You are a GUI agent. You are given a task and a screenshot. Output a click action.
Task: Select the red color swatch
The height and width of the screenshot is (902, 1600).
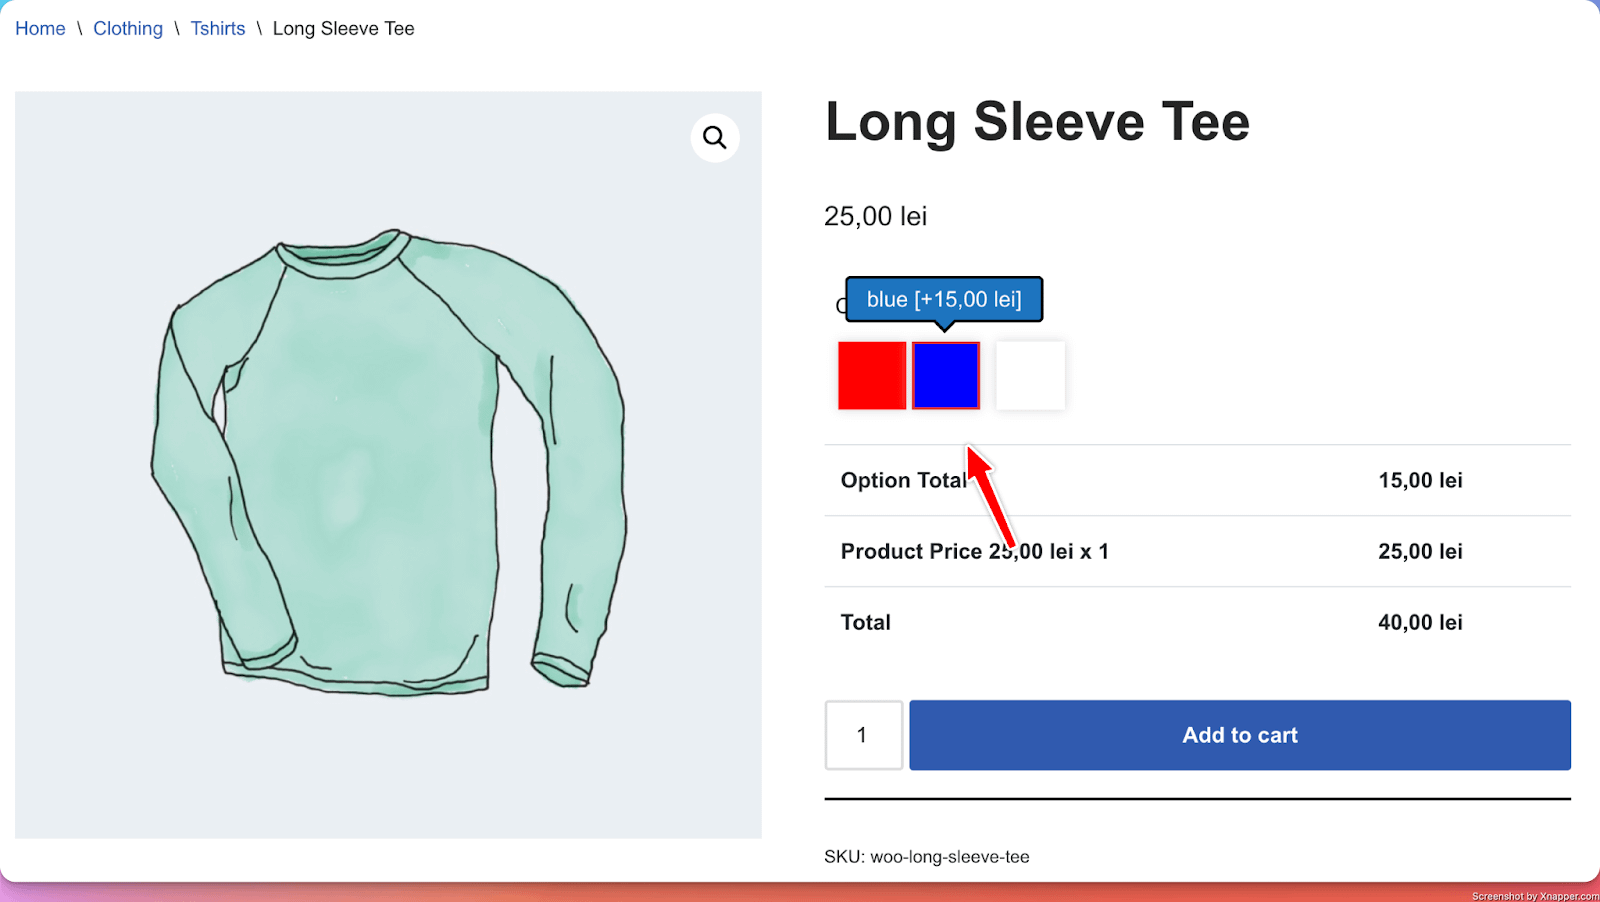[x=872, y=376]
